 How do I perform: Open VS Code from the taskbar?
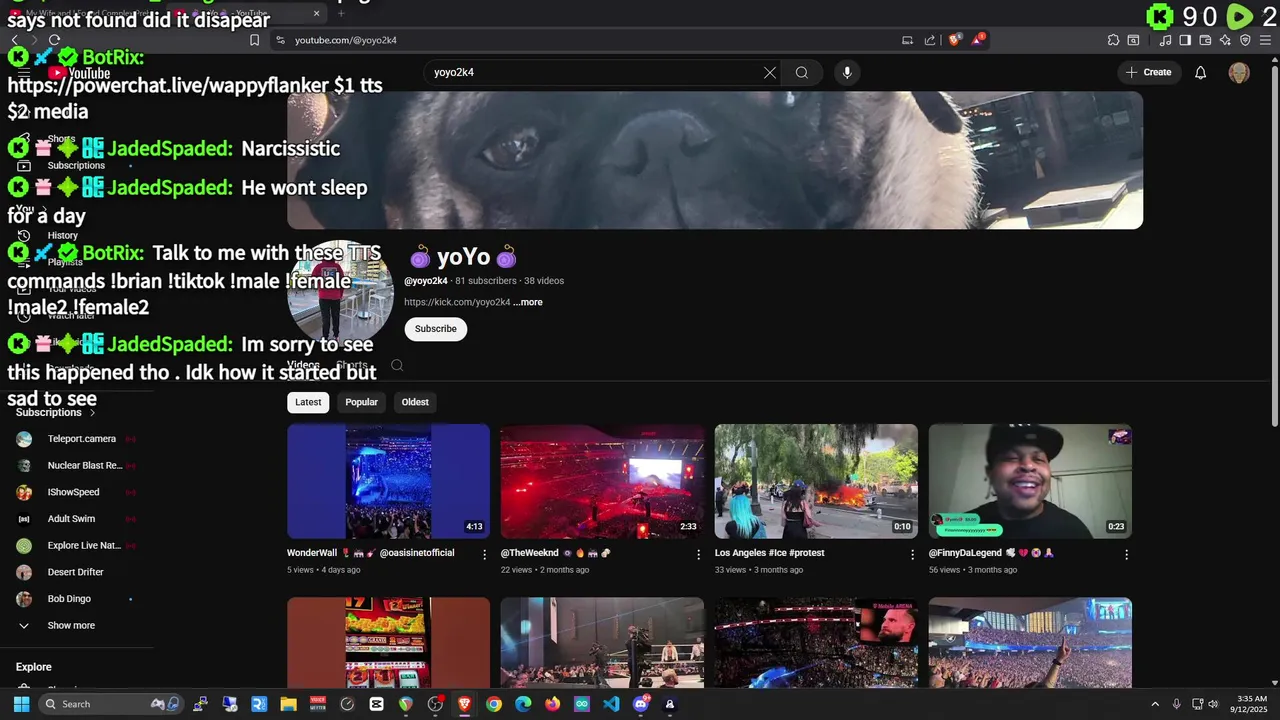click(x=611, y=704)
